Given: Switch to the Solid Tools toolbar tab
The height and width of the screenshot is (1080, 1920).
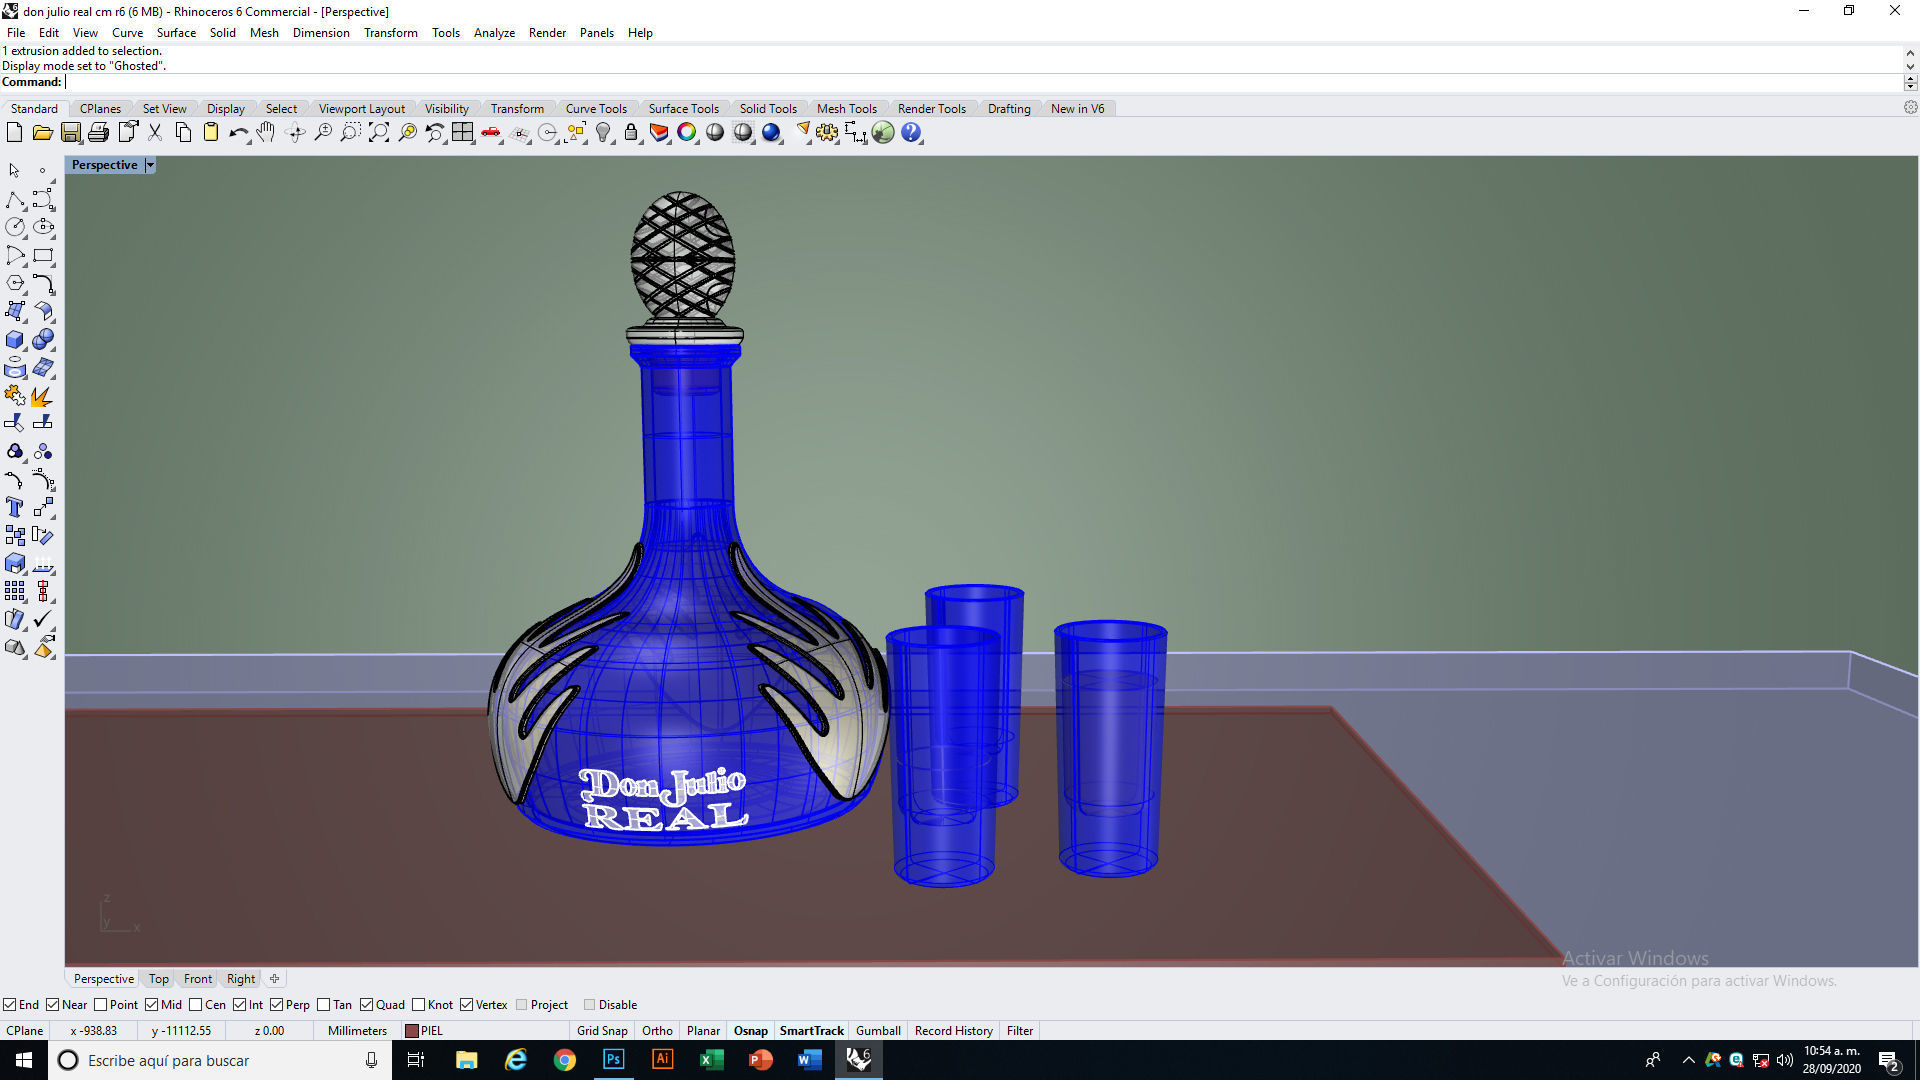Looking at the screenshot, I should click(768, 109).
